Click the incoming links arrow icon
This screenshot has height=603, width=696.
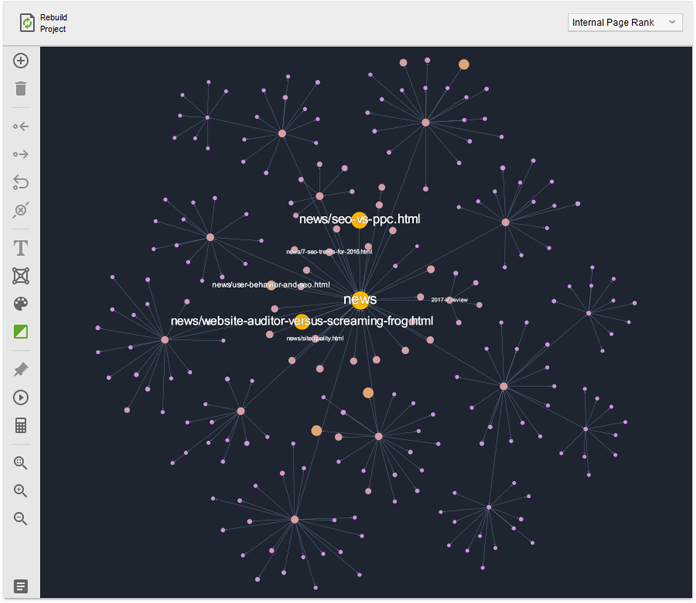[20, 127]
